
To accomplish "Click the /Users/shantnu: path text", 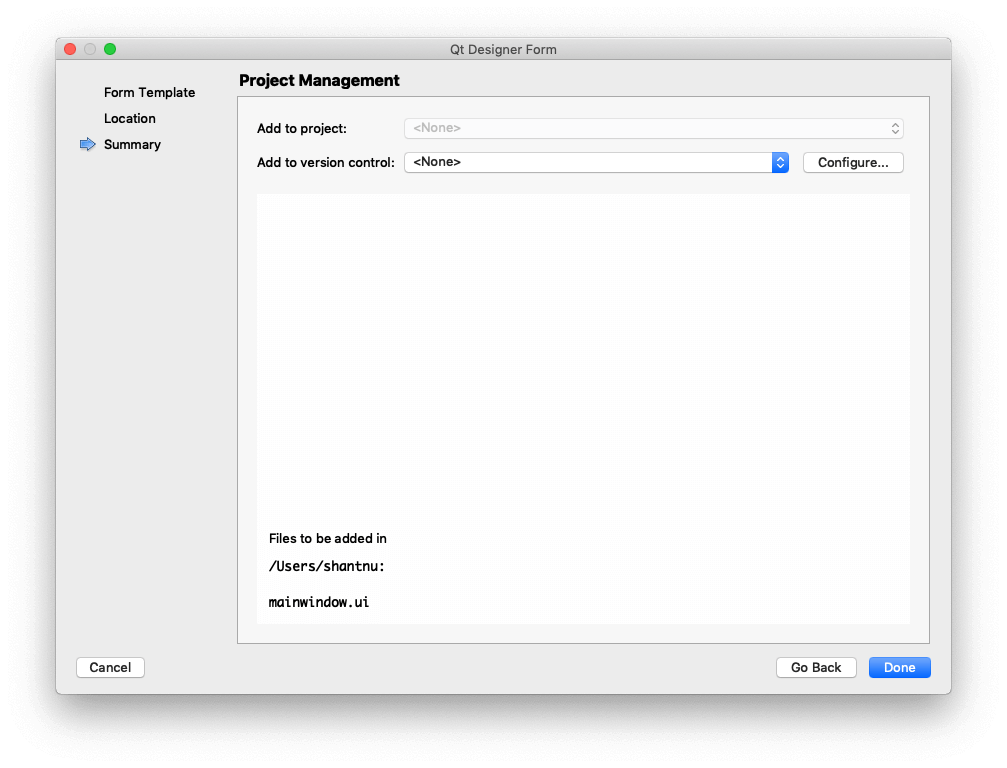I will point(326,566).
